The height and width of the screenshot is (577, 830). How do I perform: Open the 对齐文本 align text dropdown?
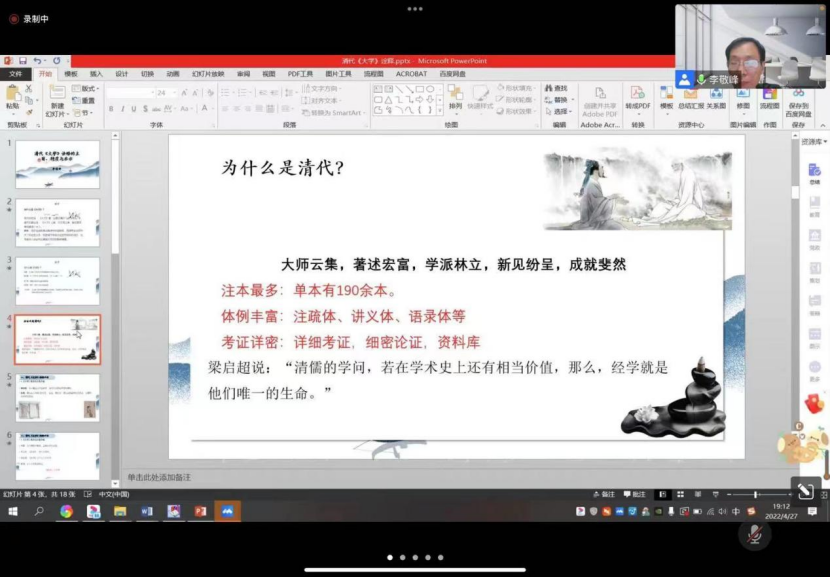tap(321, 101)
